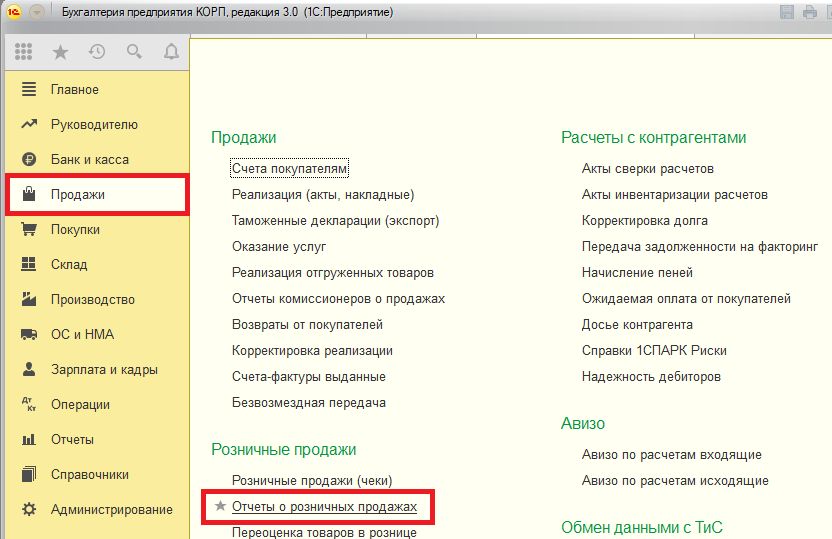Image resolution: width=832 pixels, height=539 pixels.
Task: Open the notifications bell icon
Action: (171, 51)
